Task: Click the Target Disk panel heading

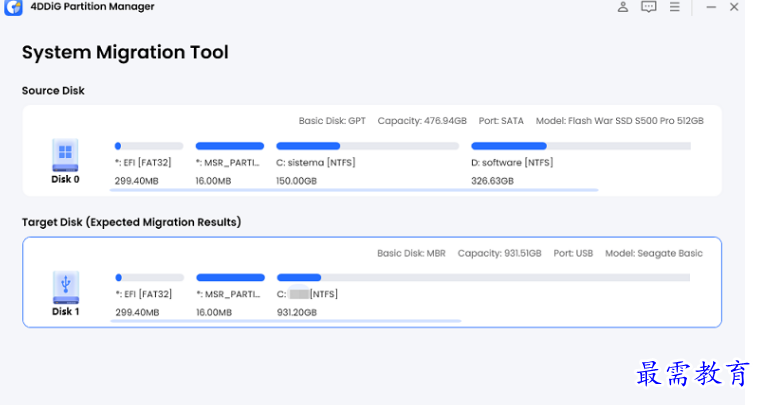Action: pyautogui.click(x=131, y=222)
